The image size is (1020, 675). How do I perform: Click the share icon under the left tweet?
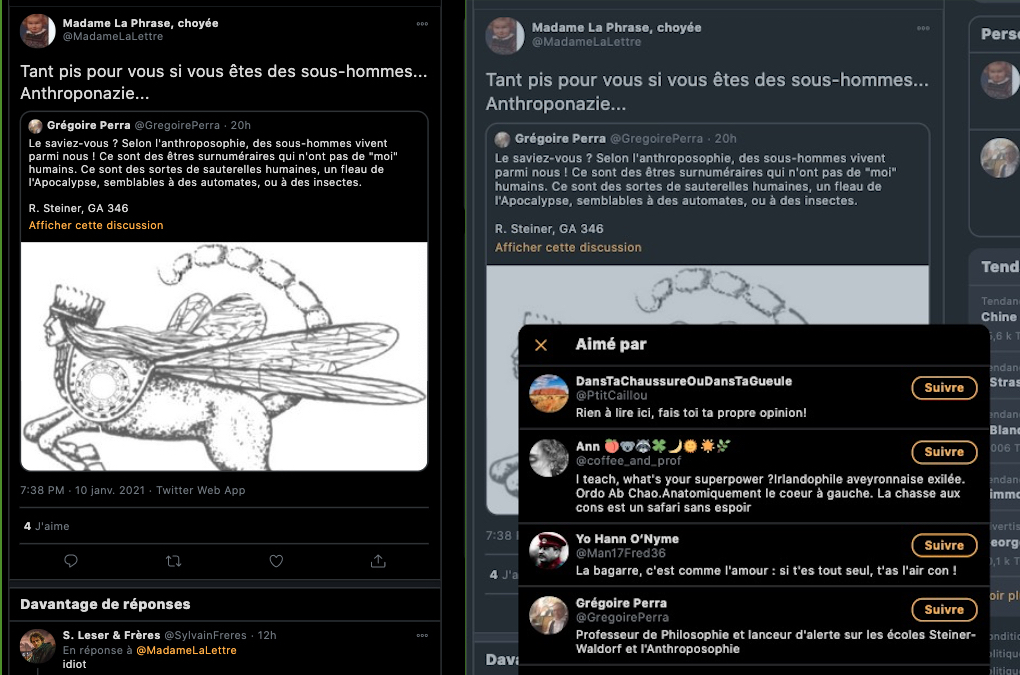pyautogui.click(x=378, y=561)
